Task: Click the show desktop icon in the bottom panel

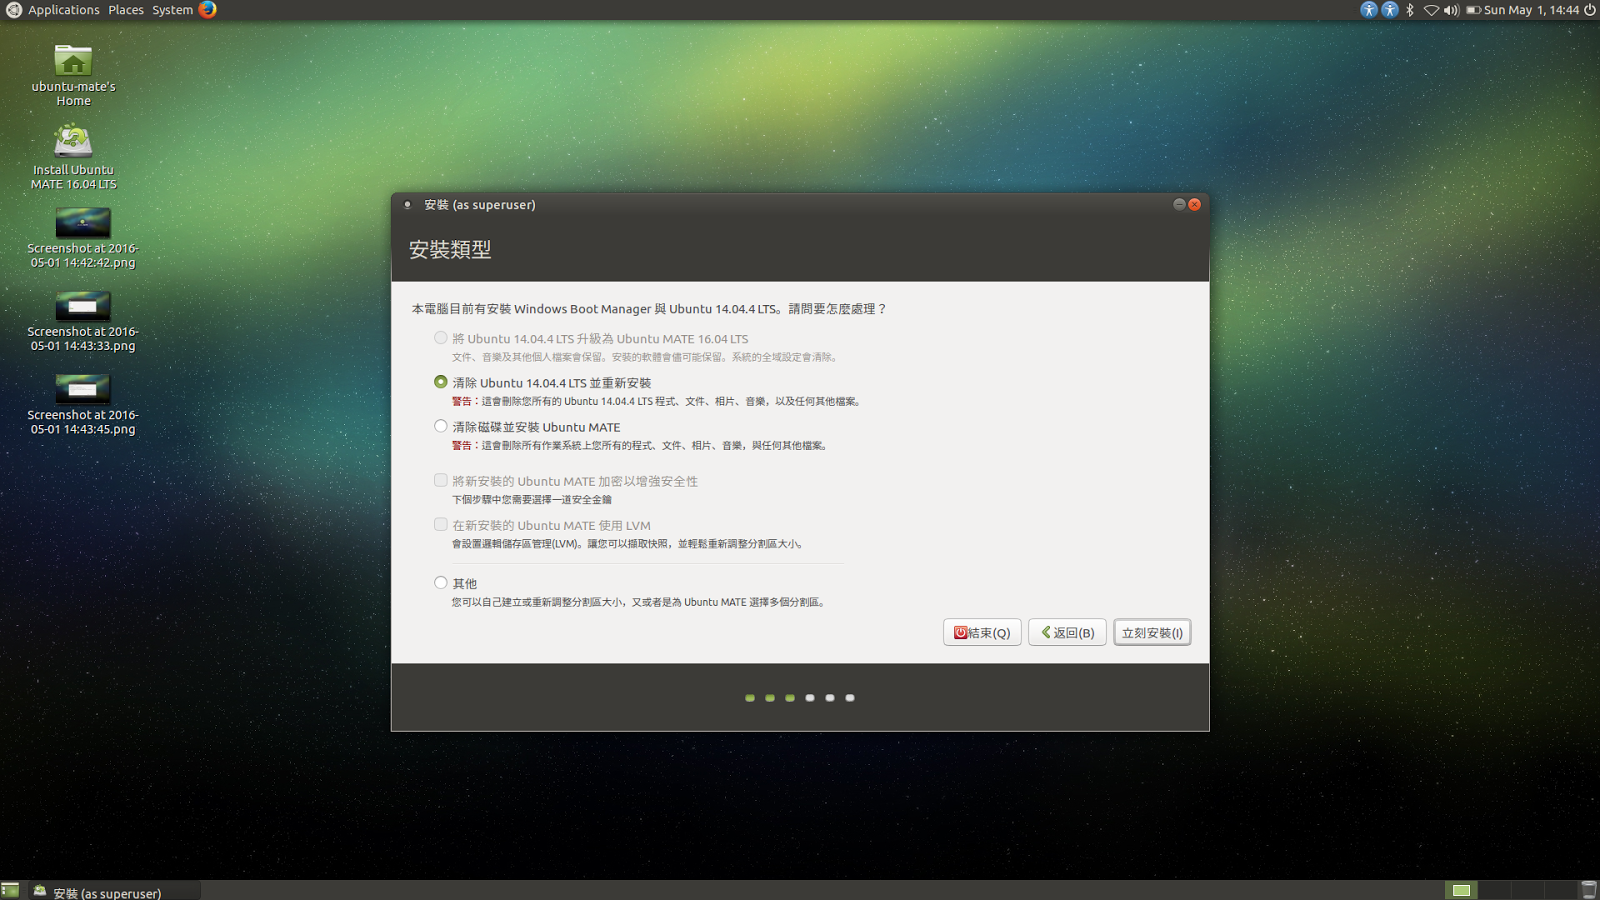Action: tap(10, 890)
